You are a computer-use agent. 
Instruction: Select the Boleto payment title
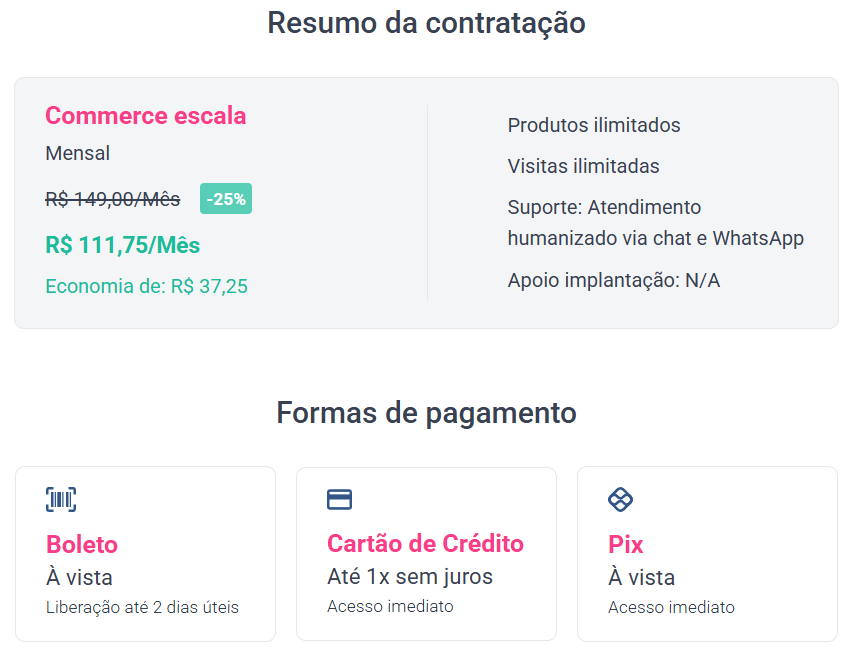(82, 545)
